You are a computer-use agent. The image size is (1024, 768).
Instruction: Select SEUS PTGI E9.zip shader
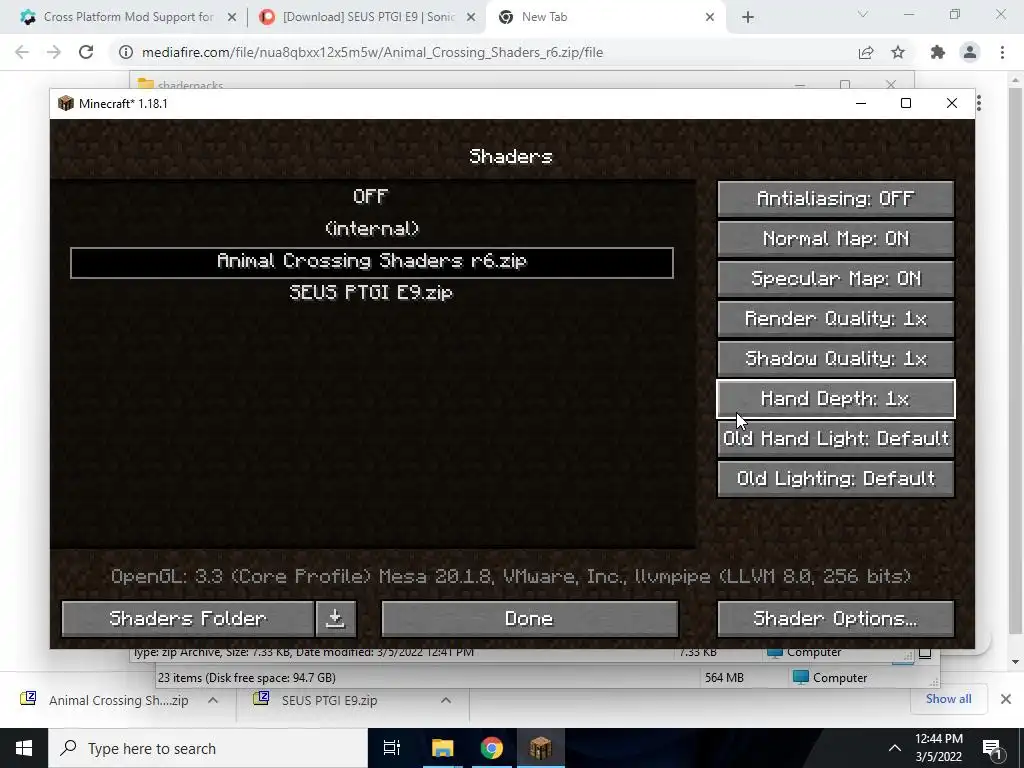[x=371, y=293]
